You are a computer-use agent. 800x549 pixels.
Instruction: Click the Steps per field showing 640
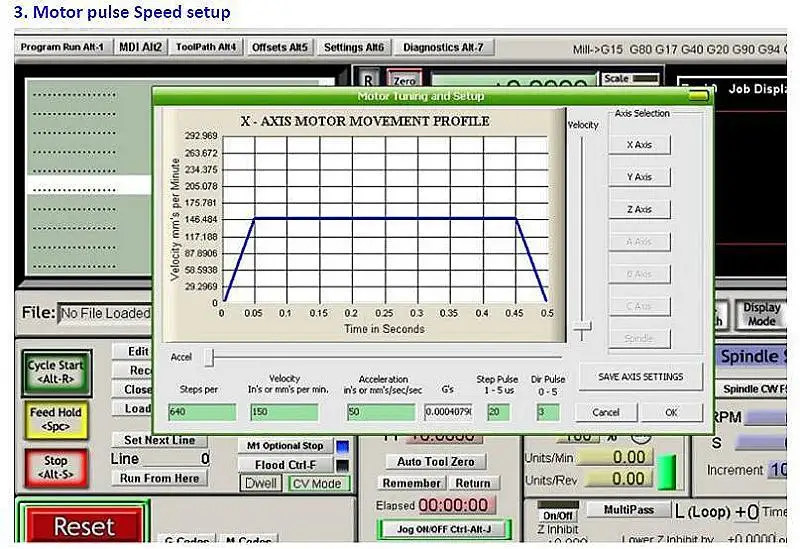tap(202, 412)
